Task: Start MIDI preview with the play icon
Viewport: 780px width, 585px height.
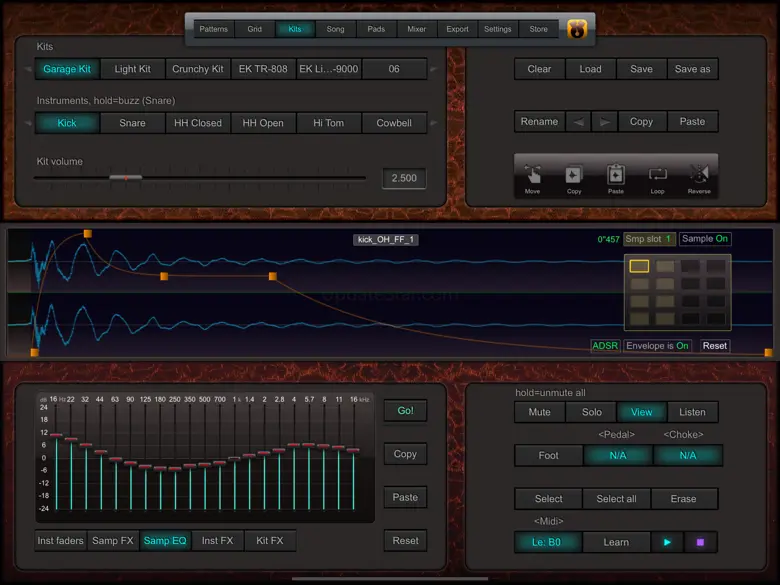Action: coord(667,542)
